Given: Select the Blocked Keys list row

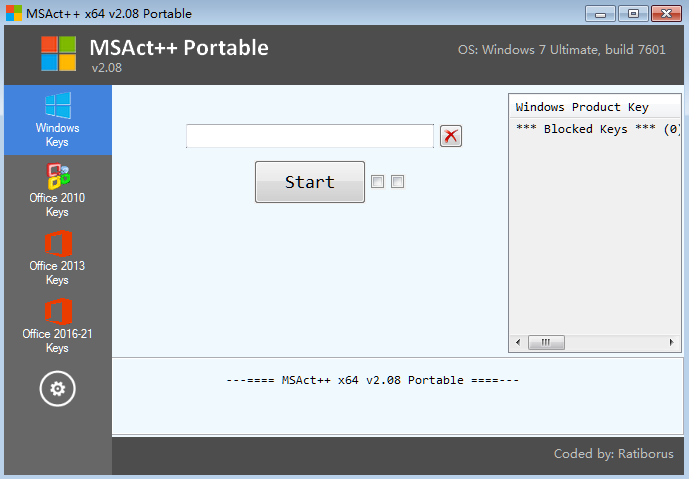Looking at the screenshot, I should click(x=595, y=129).
